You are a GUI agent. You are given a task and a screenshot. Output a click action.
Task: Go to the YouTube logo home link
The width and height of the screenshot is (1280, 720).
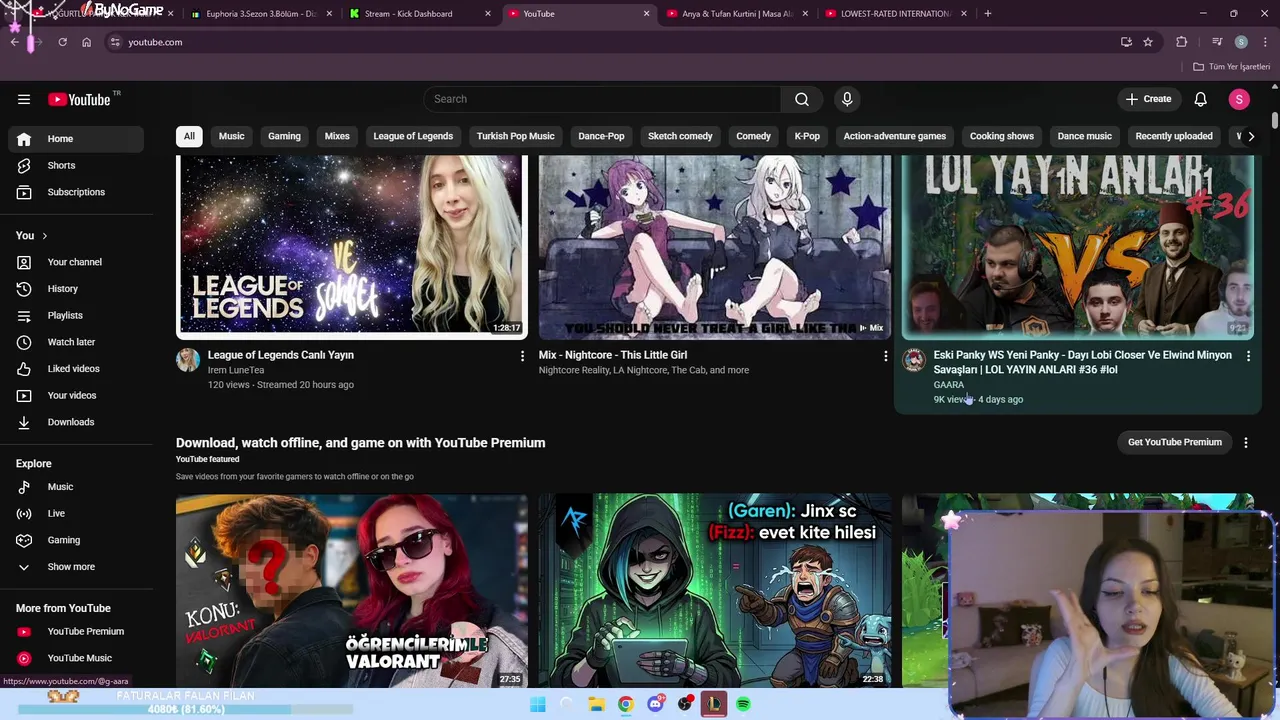79,99
